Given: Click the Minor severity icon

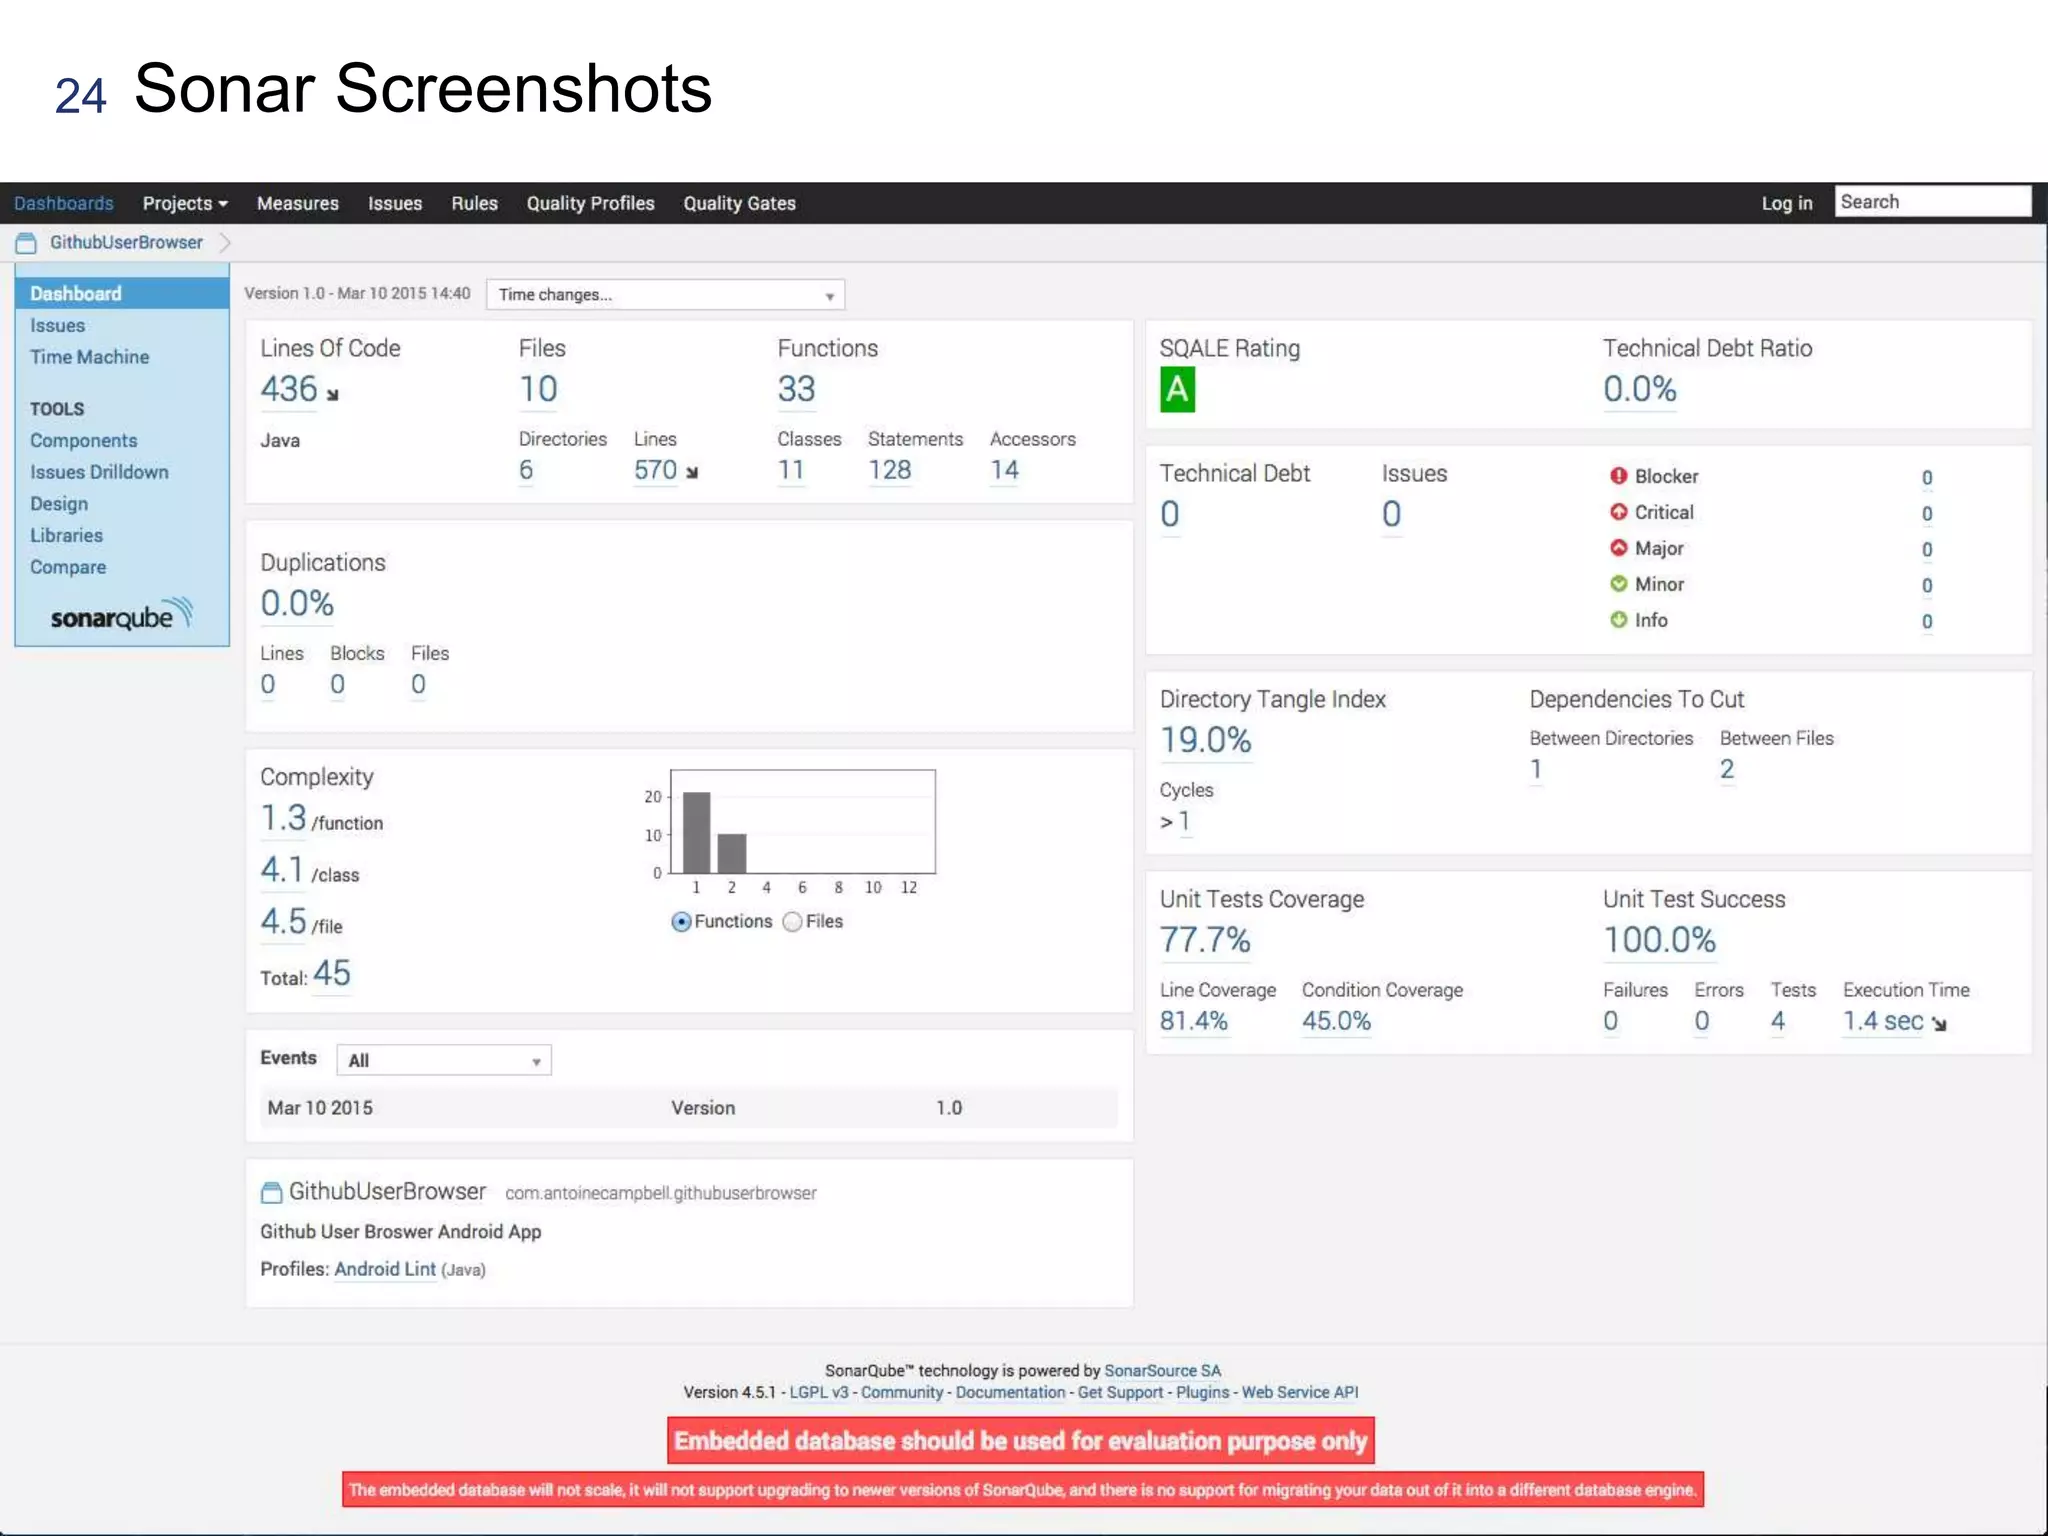Looking at the screenshot, I should click(1618, 584).
